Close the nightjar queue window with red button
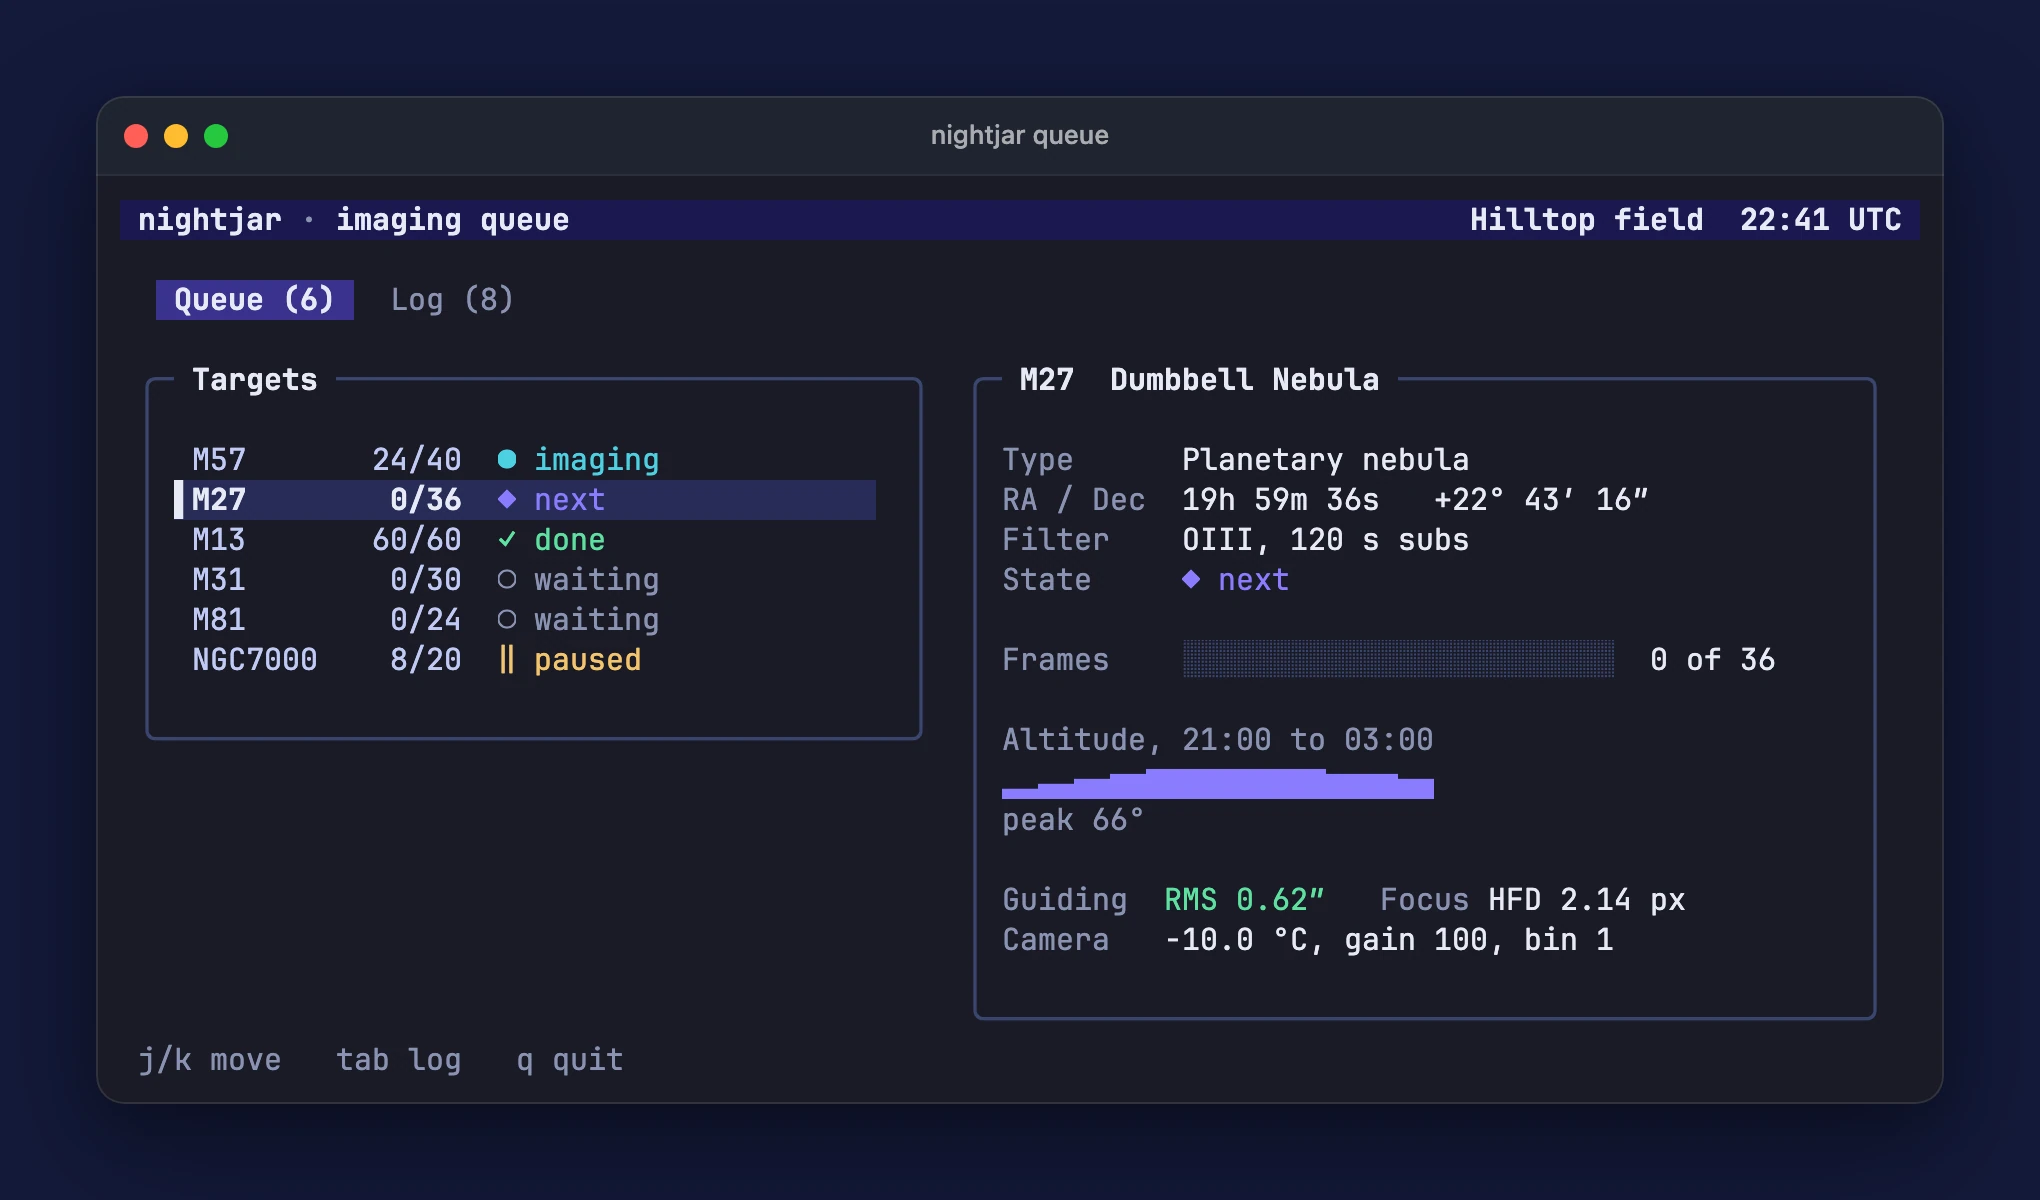This screenshot has width=2040, height=1200. 136,135
